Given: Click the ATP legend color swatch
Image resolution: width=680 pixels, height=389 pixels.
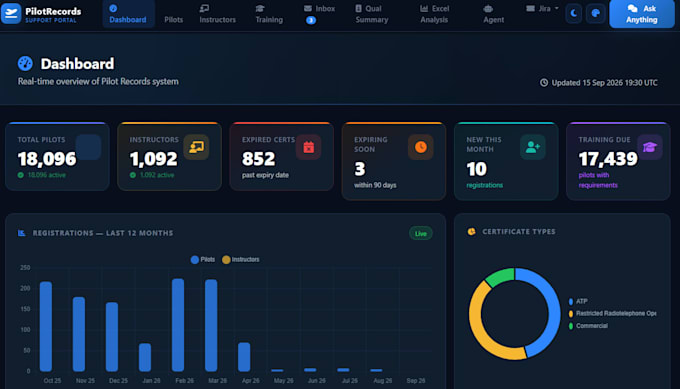Looking at the screenshot, I should pos(571,301).
